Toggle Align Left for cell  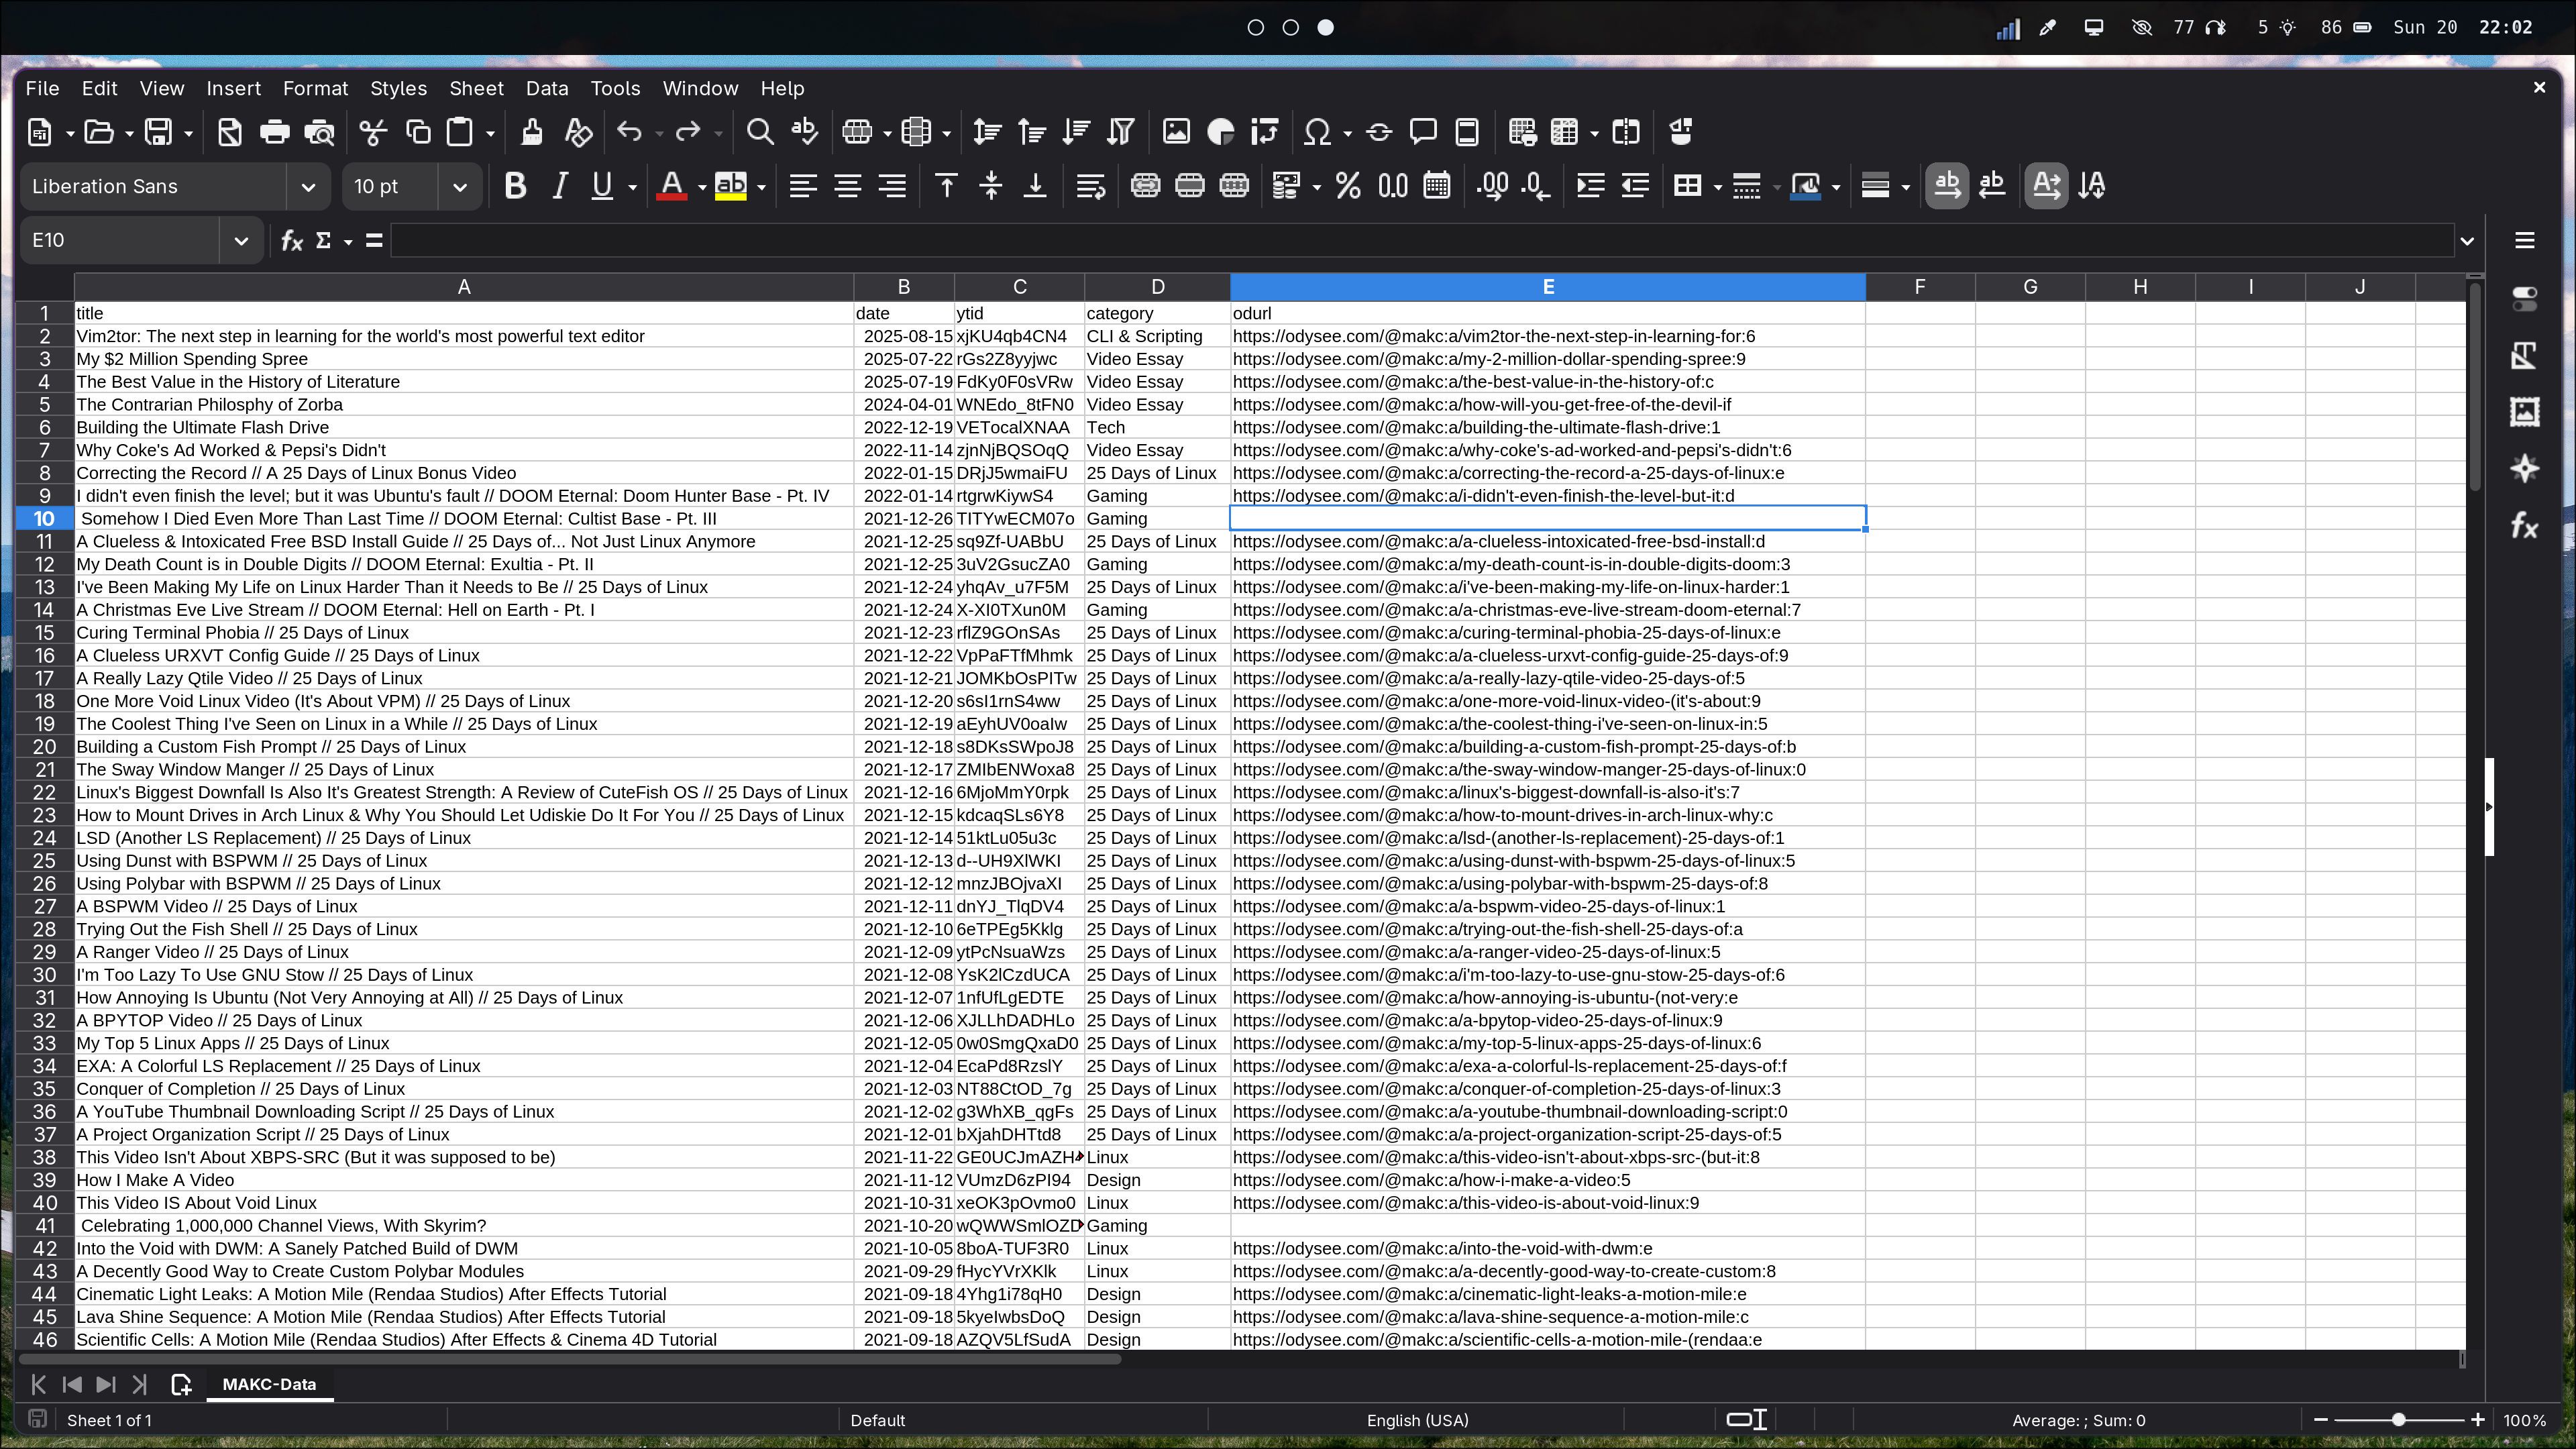pyautogui.click(x=803, y=186)
